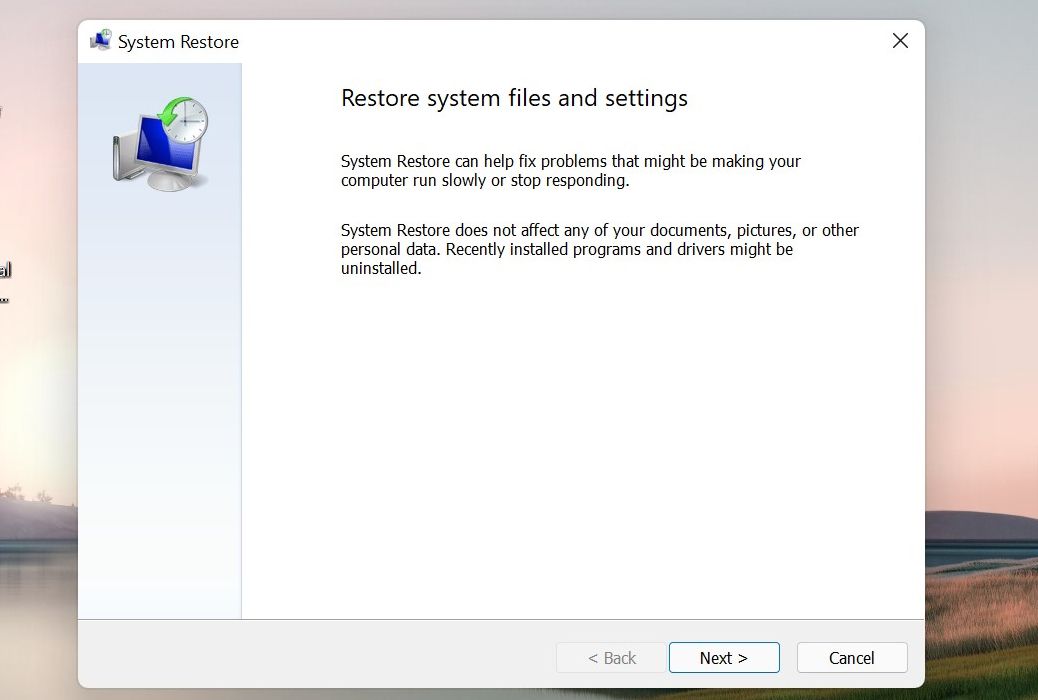Click the Next > button

point(724,658)
